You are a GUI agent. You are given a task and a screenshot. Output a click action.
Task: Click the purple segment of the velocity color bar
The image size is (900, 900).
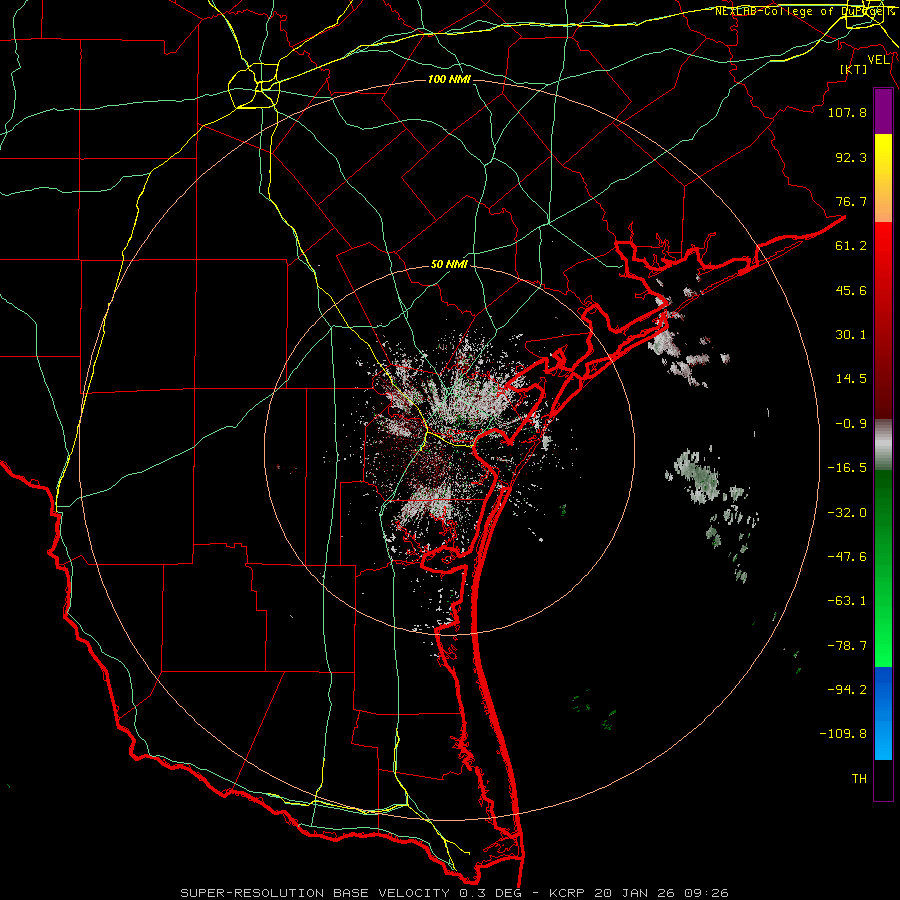883,111
